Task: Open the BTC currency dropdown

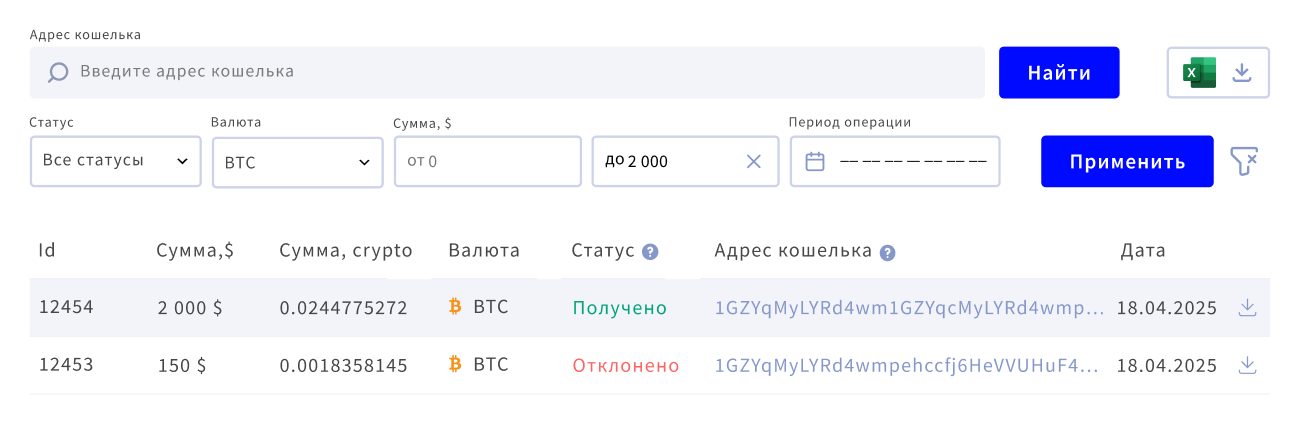Action: 297,161
